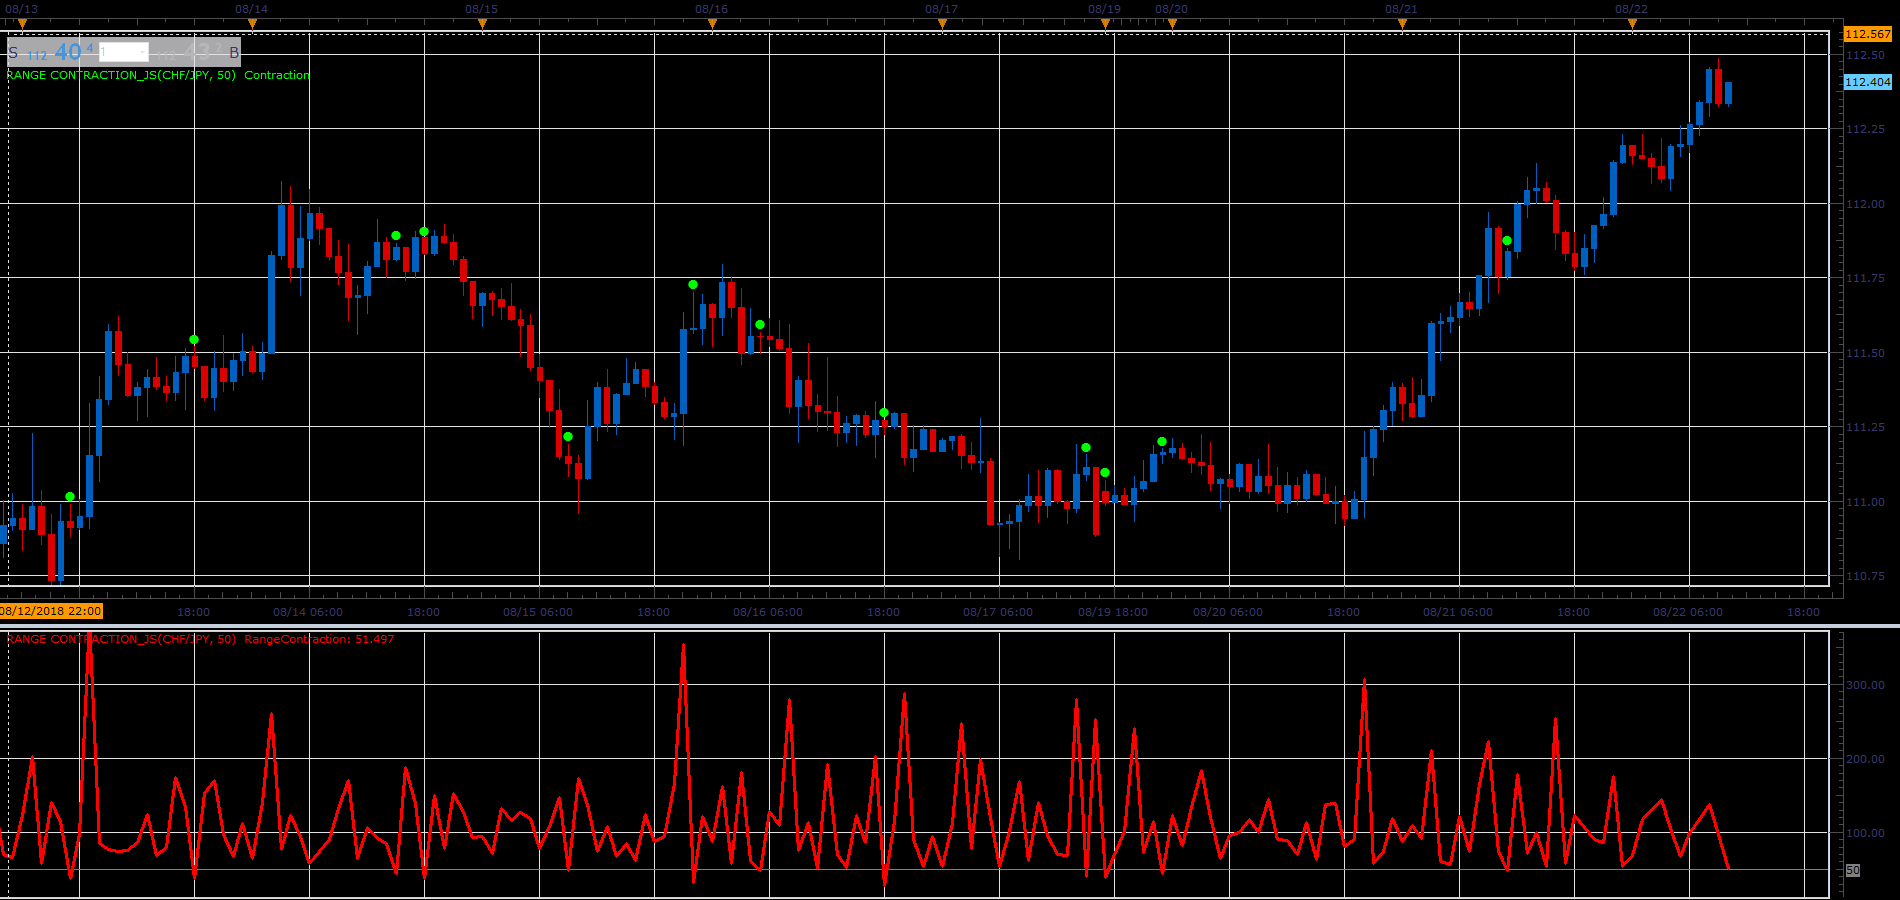The width and height of the screenshot is (1900, 900).
Task: Click the 100.00 indicator axis label
Action: pos(1865,833)
